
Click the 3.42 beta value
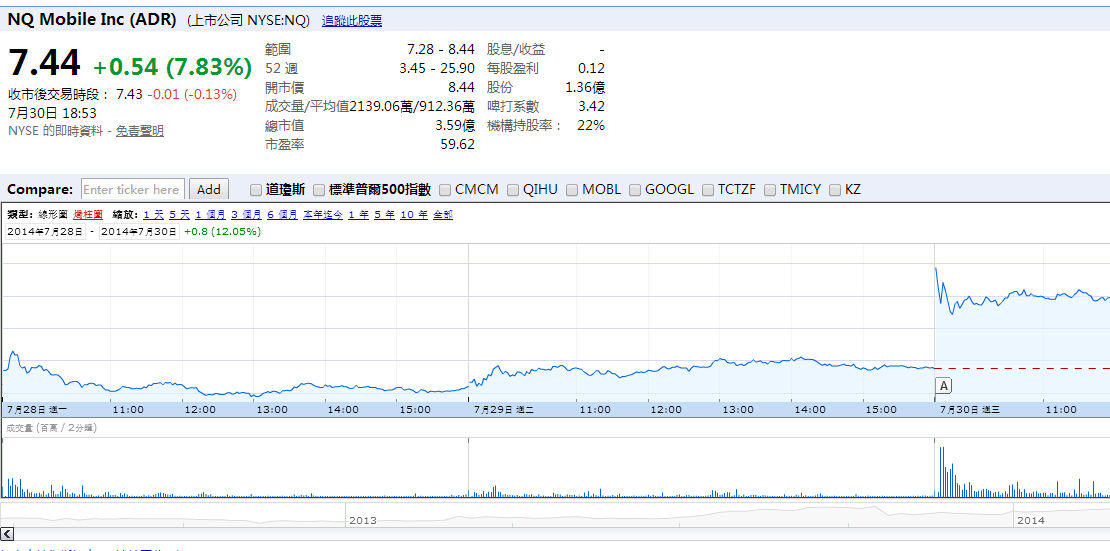[x=591, y=106]
